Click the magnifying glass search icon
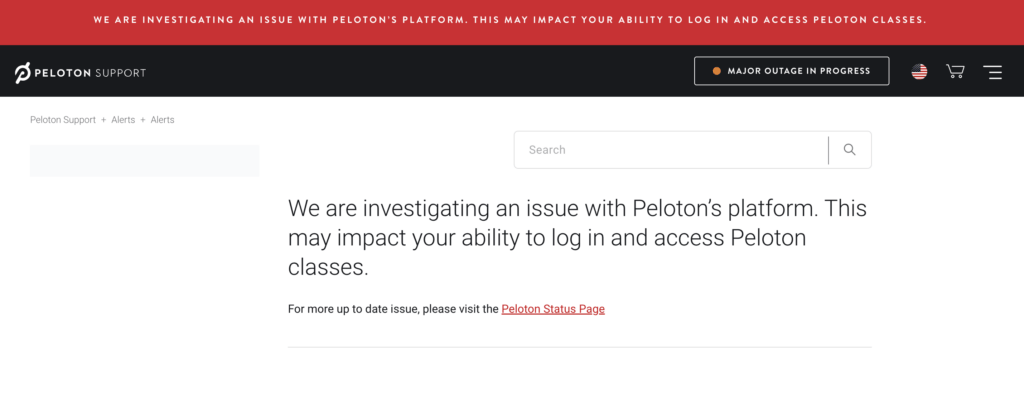 pos(850,149)
